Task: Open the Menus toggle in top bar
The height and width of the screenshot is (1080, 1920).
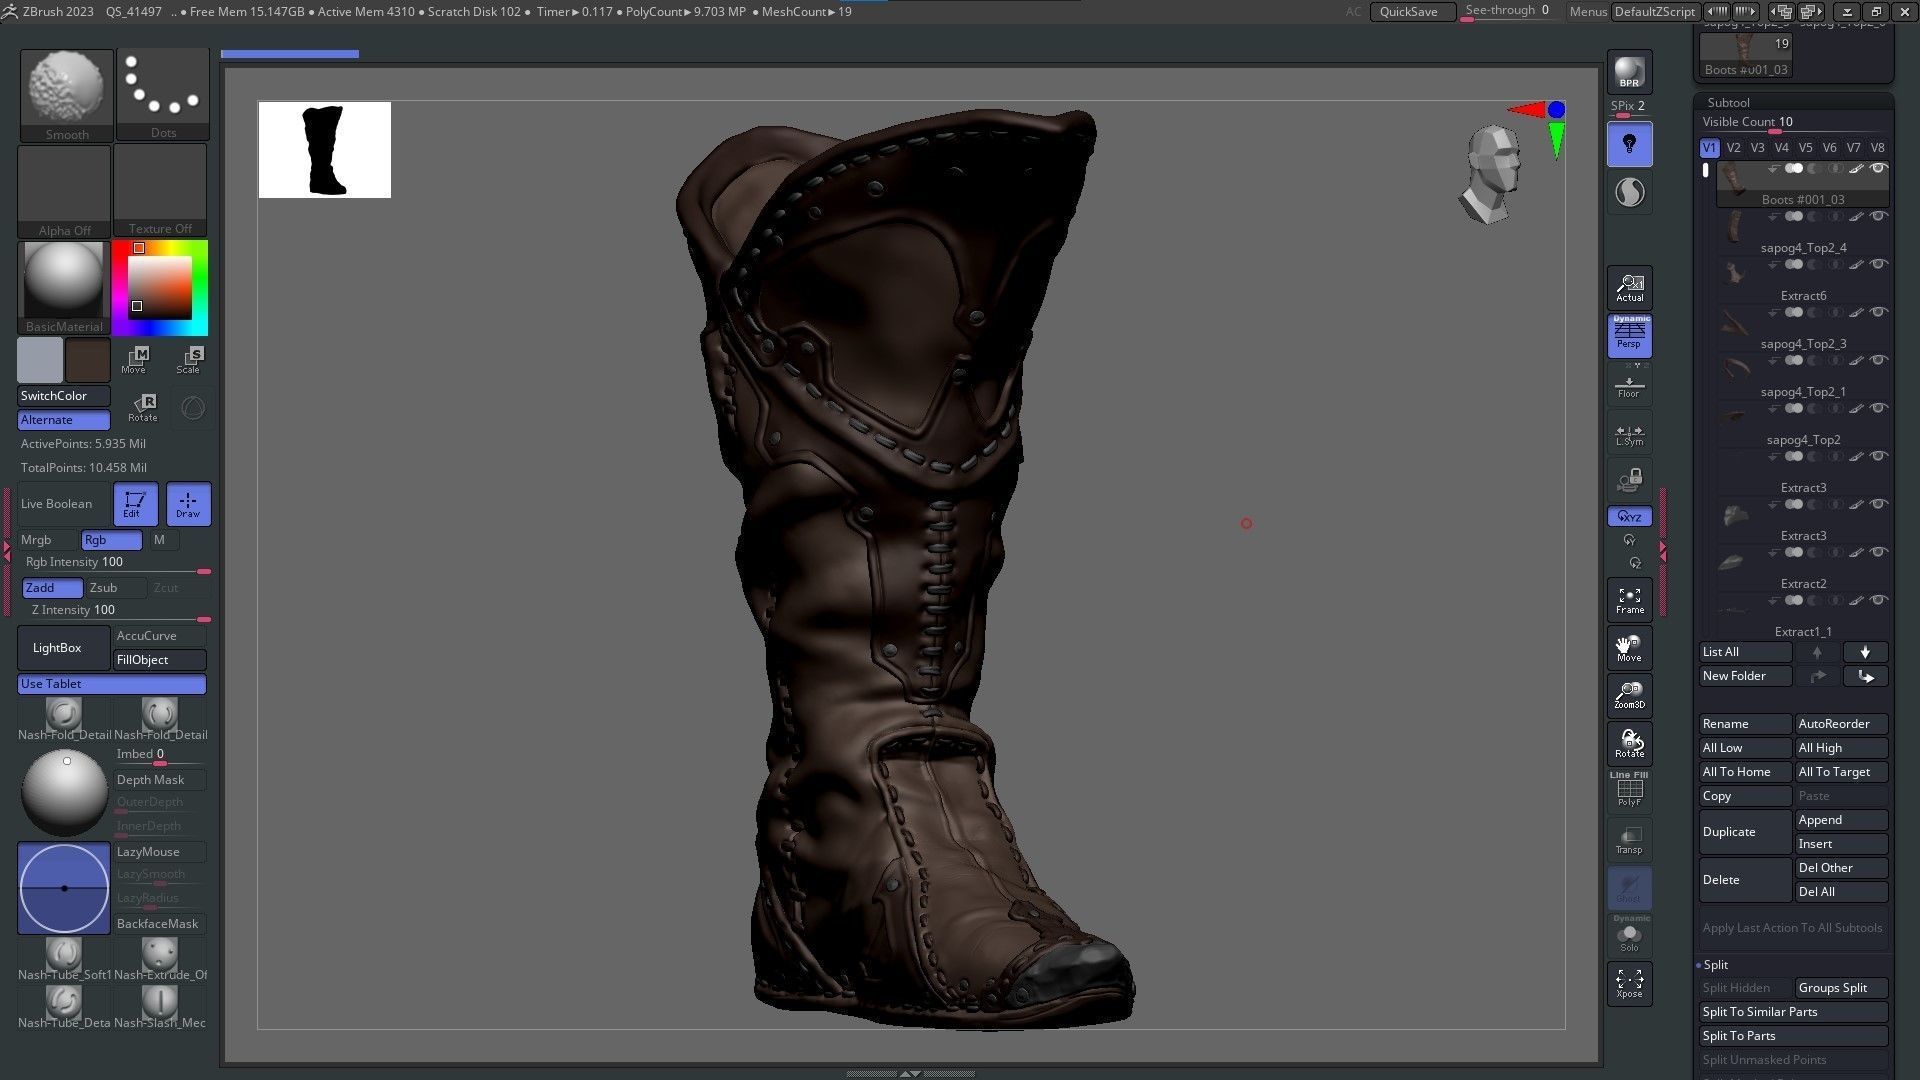Action: [1588, 12]
